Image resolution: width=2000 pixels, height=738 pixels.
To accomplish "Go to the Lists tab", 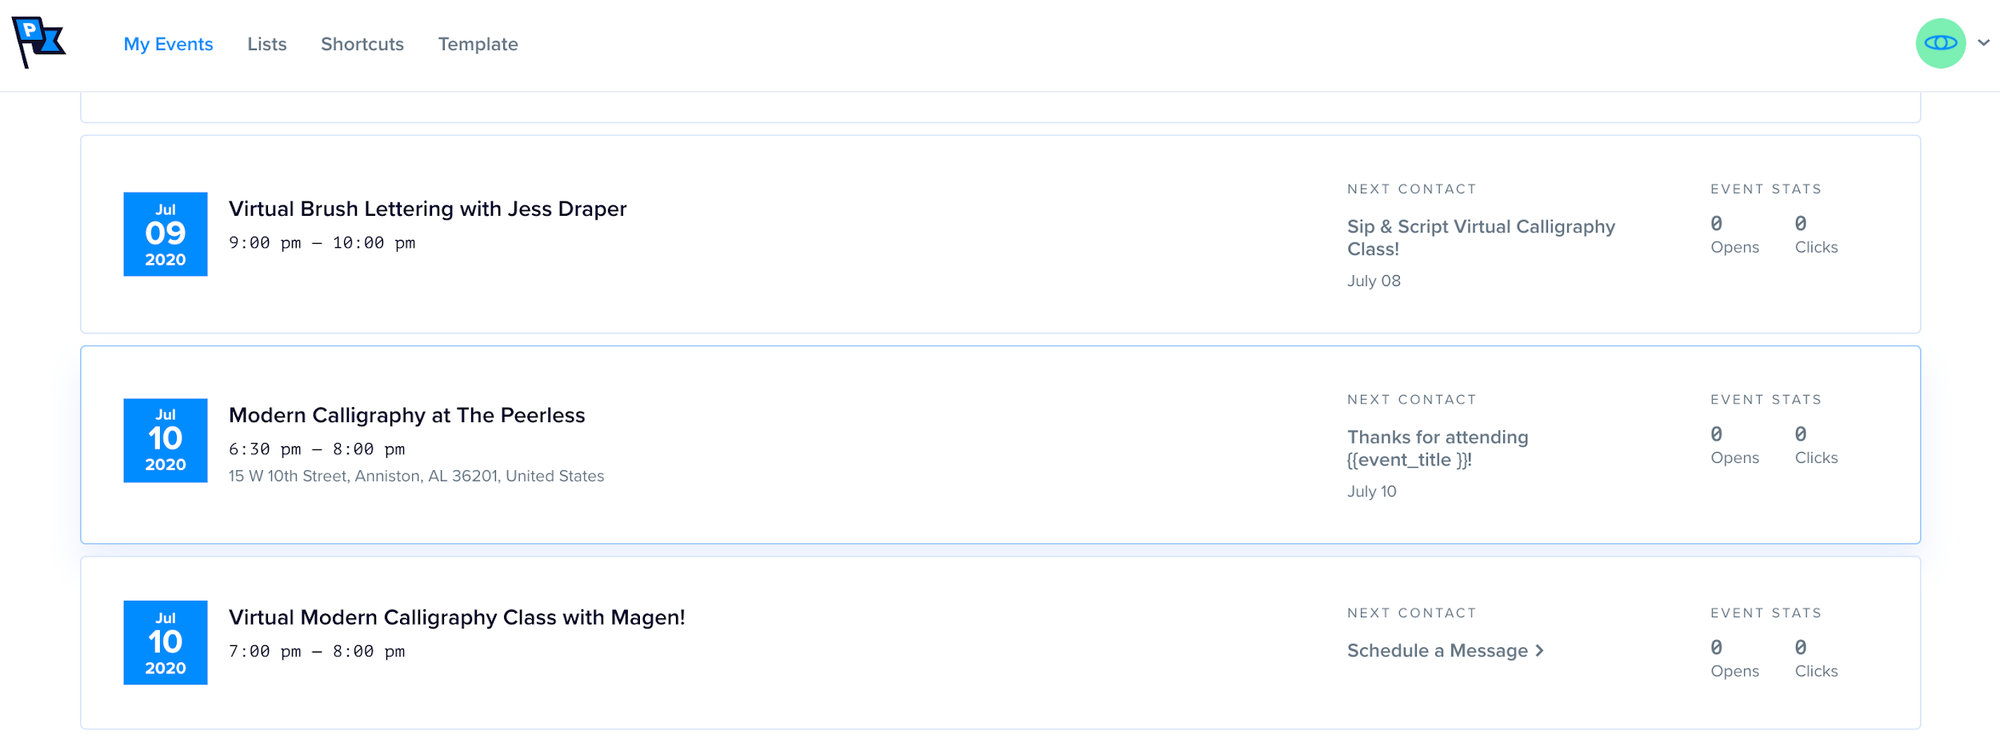I will click(x=267, y=44).
